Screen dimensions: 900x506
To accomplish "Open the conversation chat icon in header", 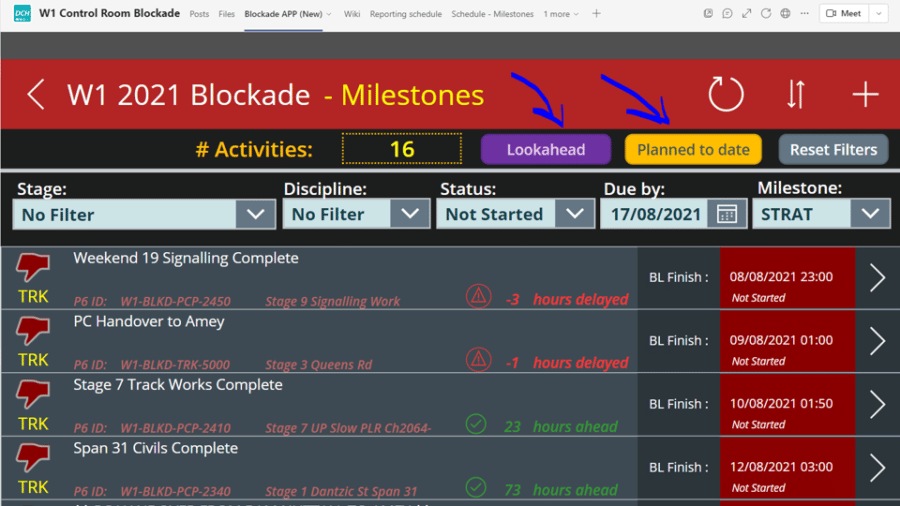I will (x=727, y=13).
